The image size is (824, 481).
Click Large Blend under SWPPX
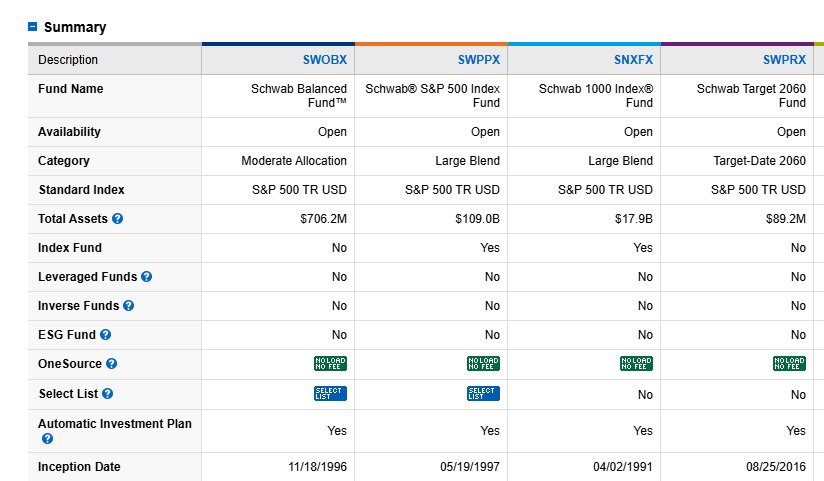[x=467, y=161]
